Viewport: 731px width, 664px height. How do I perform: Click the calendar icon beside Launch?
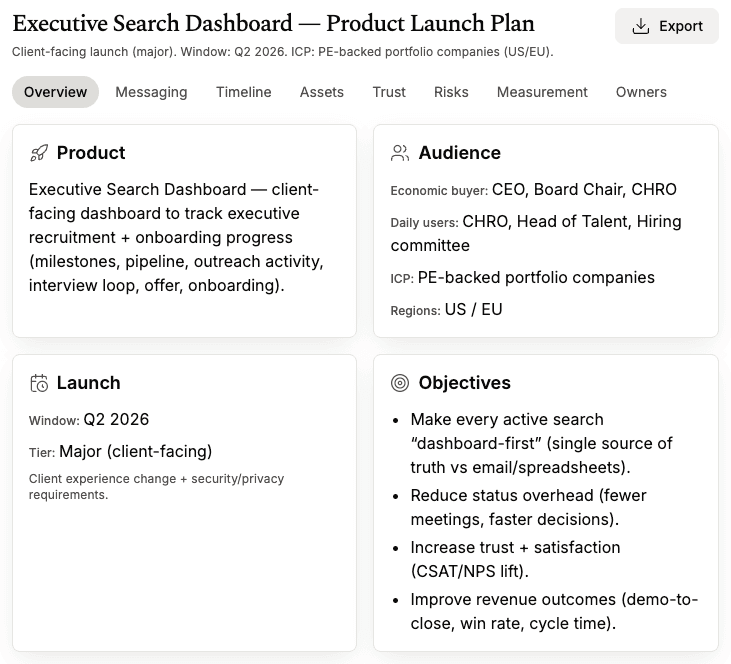(39, 383)
